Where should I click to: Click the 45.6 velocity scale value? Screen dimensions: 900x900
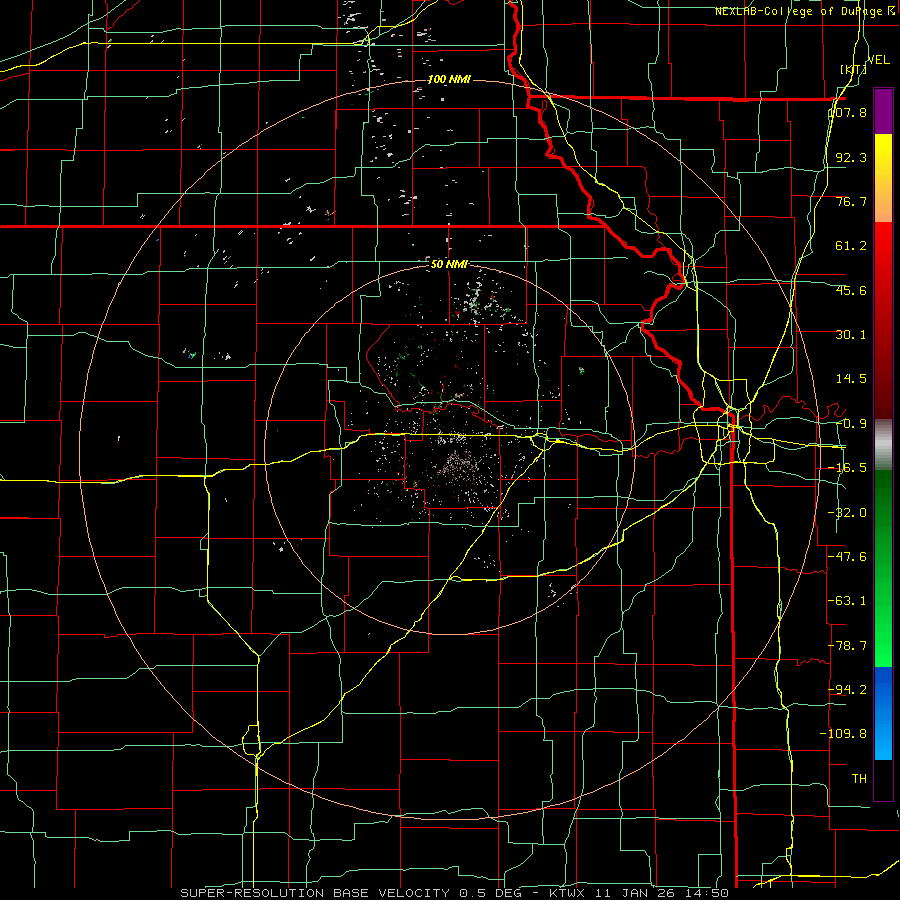(x=851, y=290)
